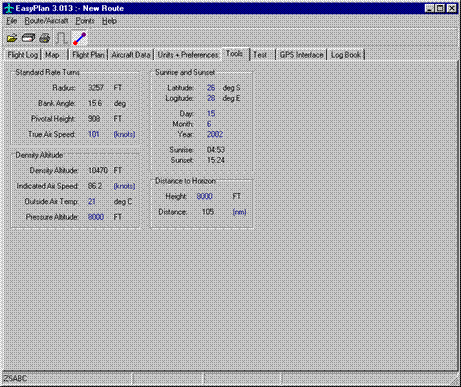
Task: Click the open folder toolbar icon
Action: [x=12, y=38]
